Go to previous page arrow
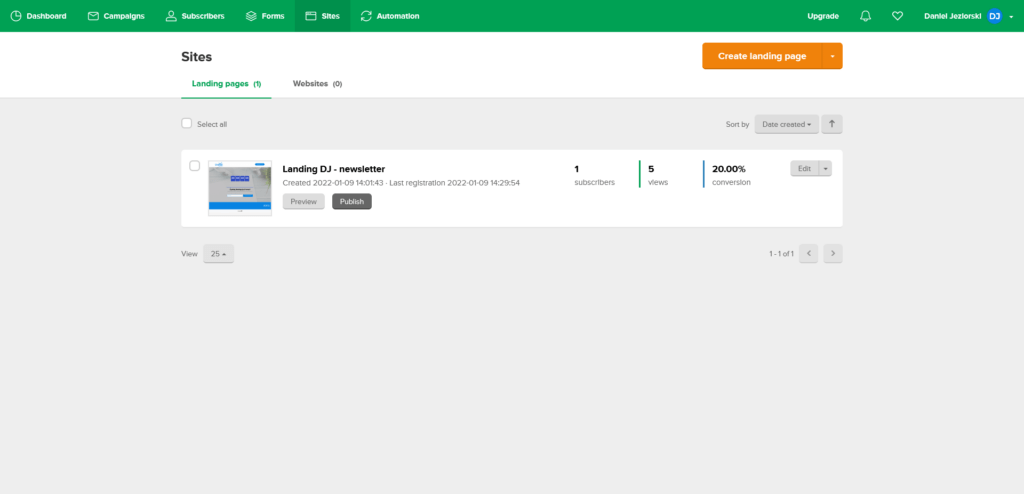Viewport: 1024px width, 494px height. (x=808, y=254)
